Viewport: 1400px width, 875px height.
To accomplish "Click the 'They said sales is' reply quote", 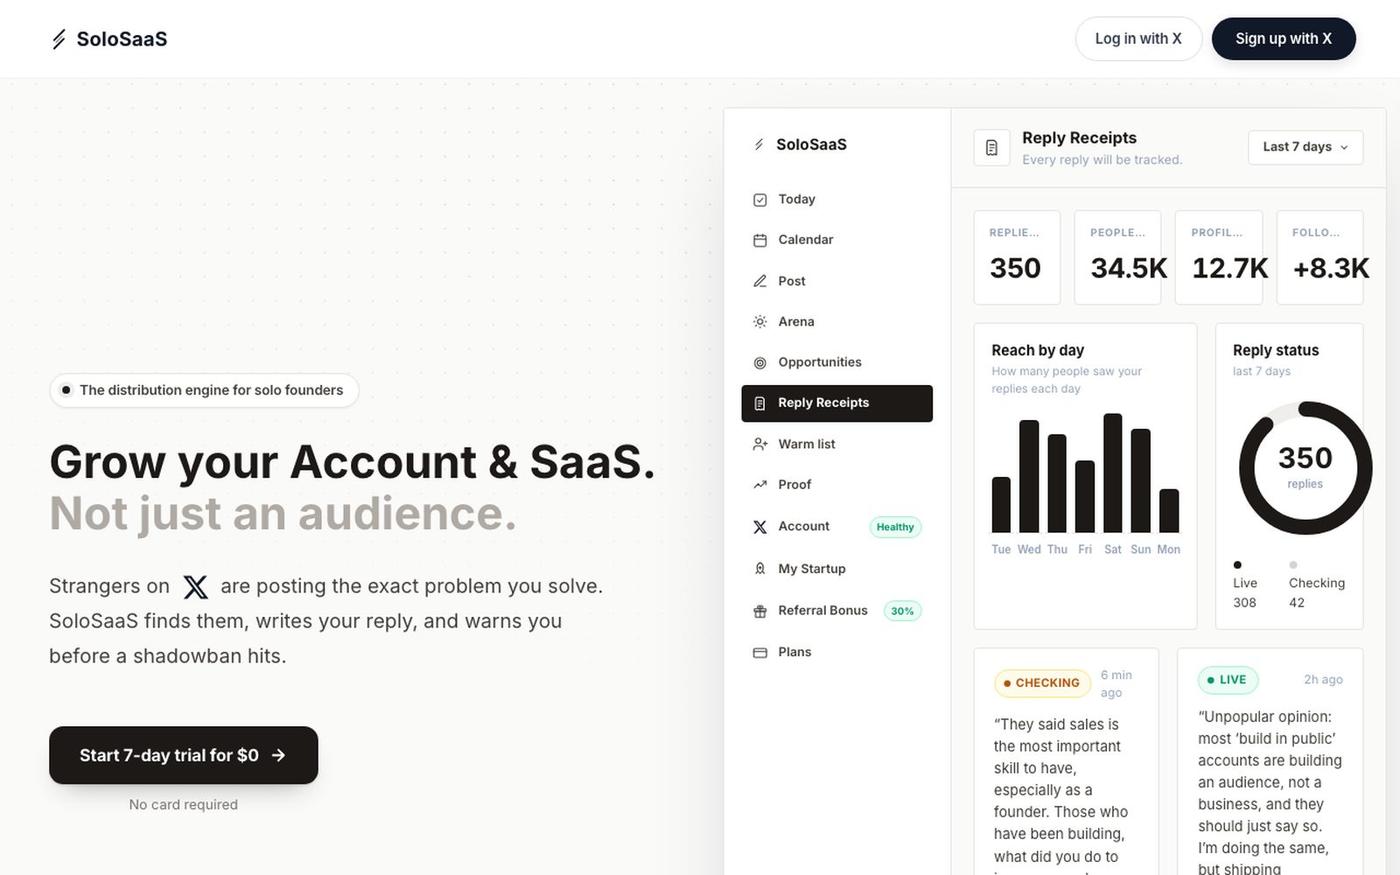I will (1061, 795).
